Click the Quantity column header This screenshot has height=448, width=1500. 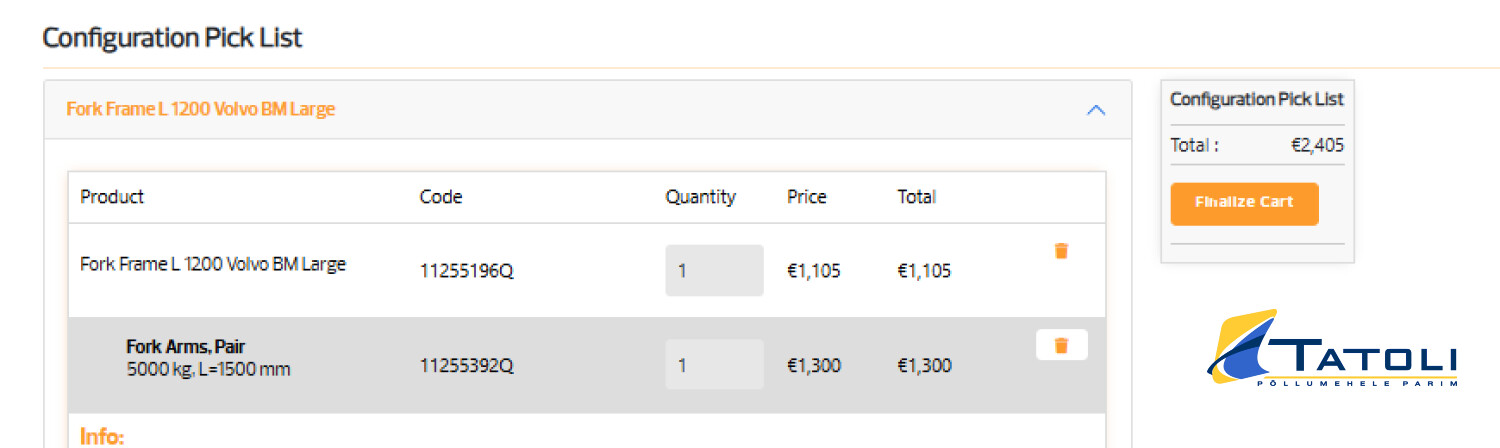(700, 197)
